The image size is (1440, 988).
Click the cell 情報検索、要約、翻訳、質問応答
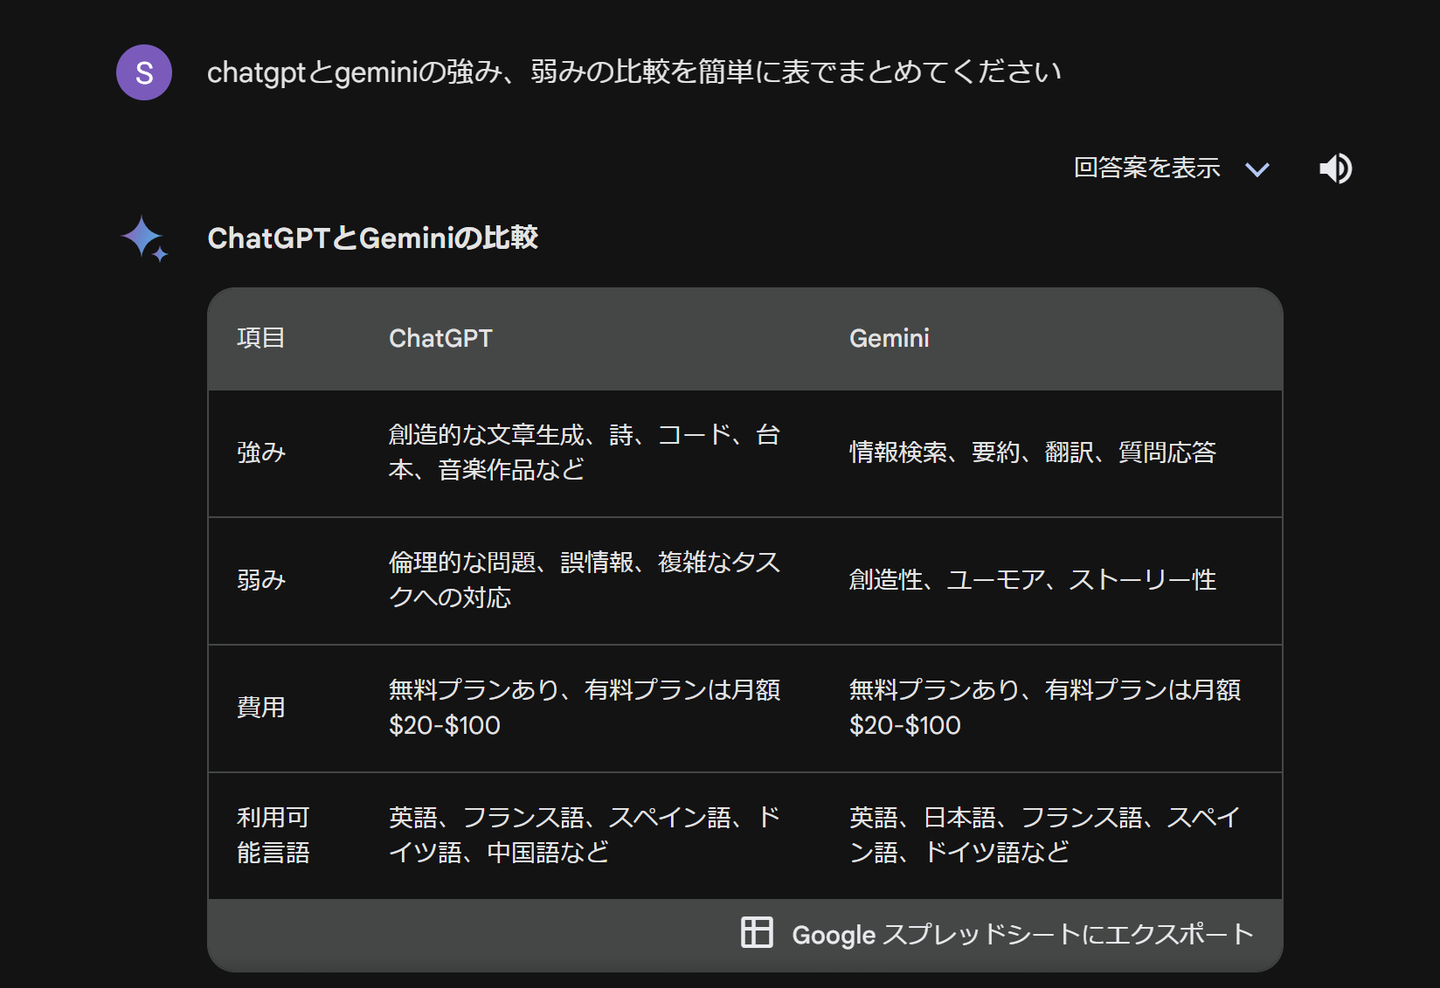coord(1032,453)
